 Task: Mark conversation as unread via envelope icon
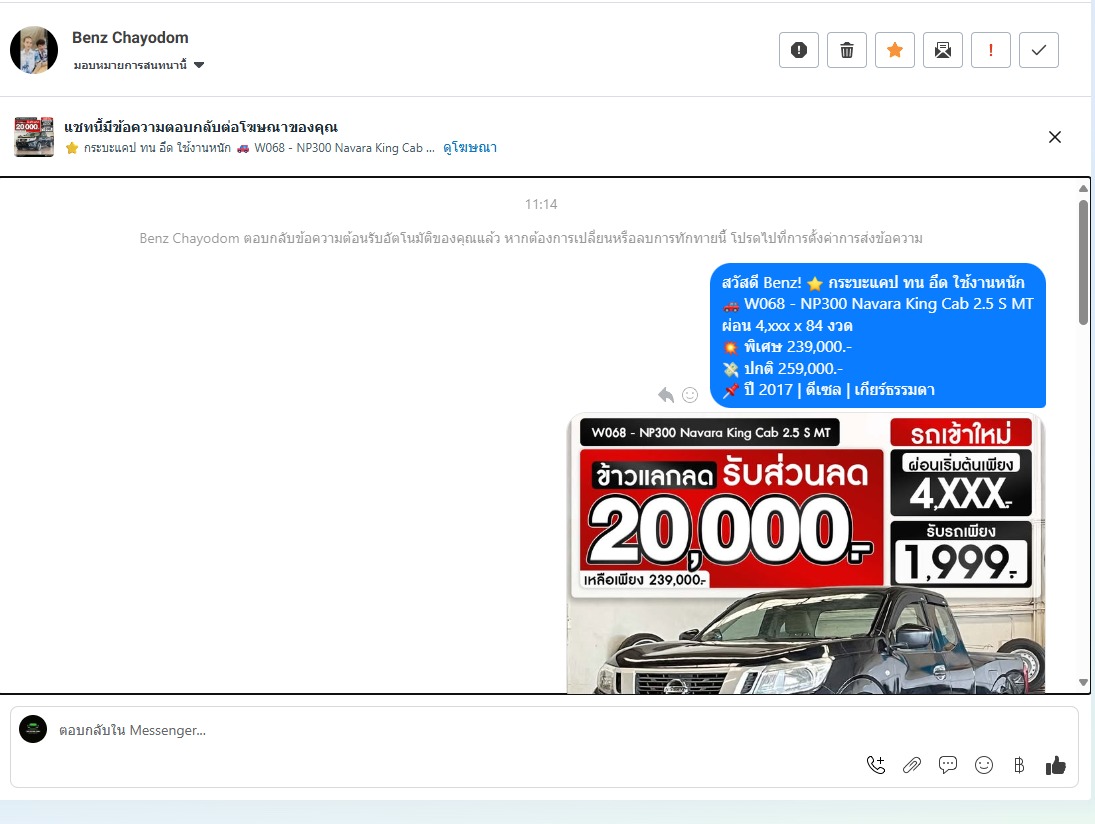point(943,50)
